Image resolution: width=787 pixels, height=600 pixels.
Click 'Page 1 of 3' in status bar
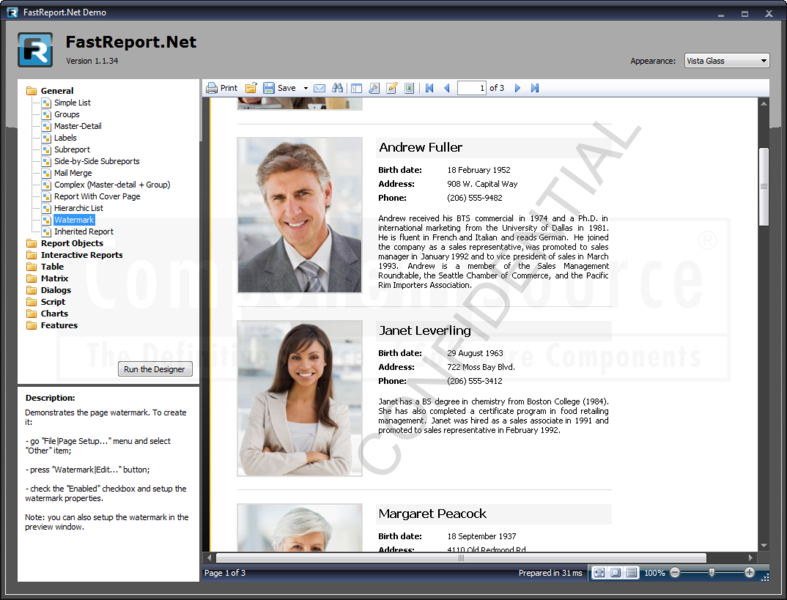224,573
